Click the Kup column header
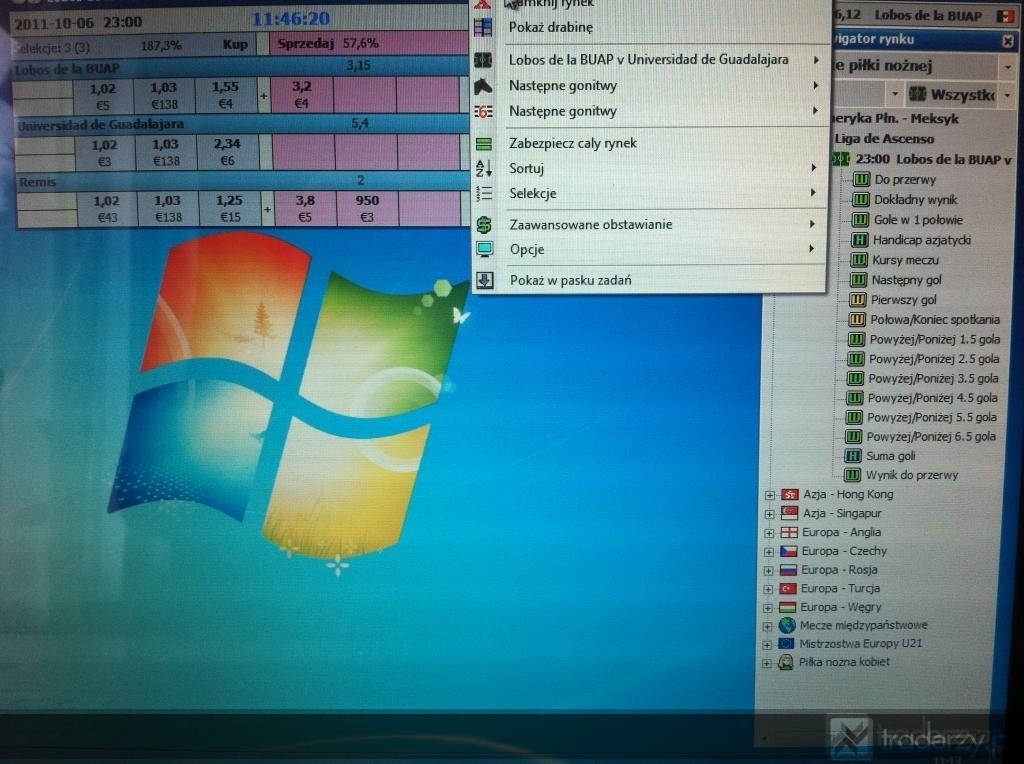 click(x=235, y=44)
